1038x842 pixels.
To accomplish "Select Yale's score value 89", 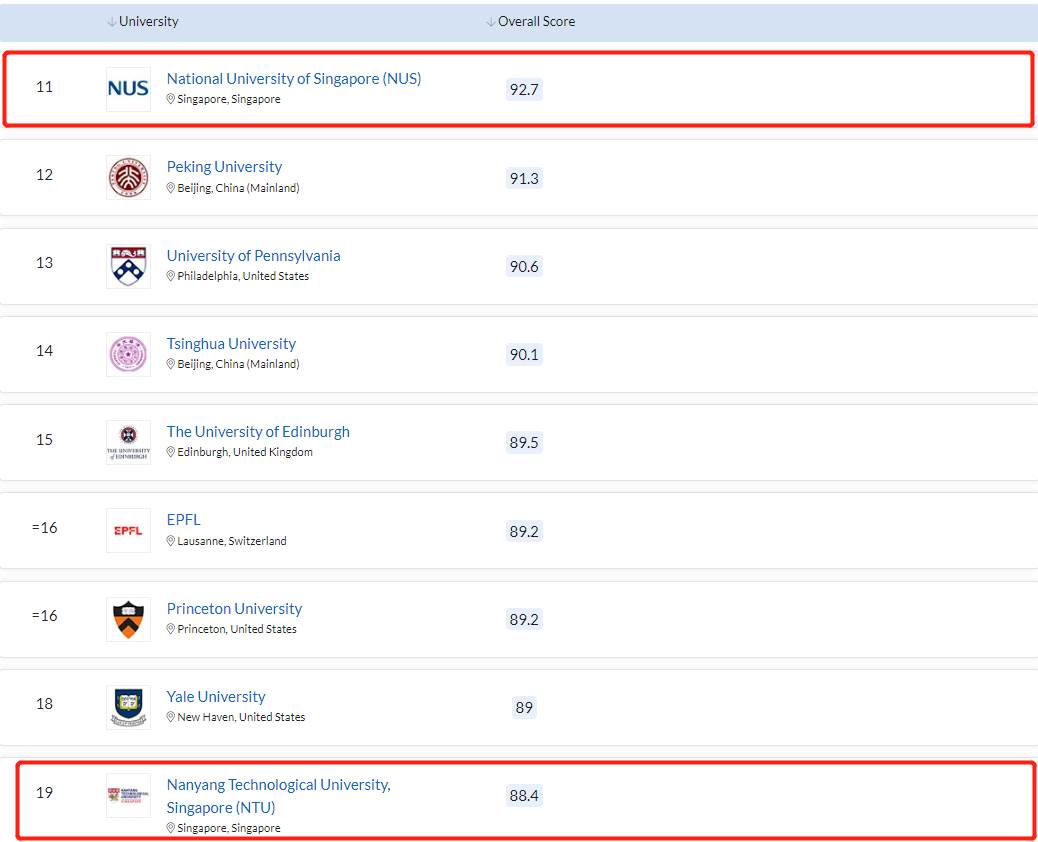I will click(524, 707).
